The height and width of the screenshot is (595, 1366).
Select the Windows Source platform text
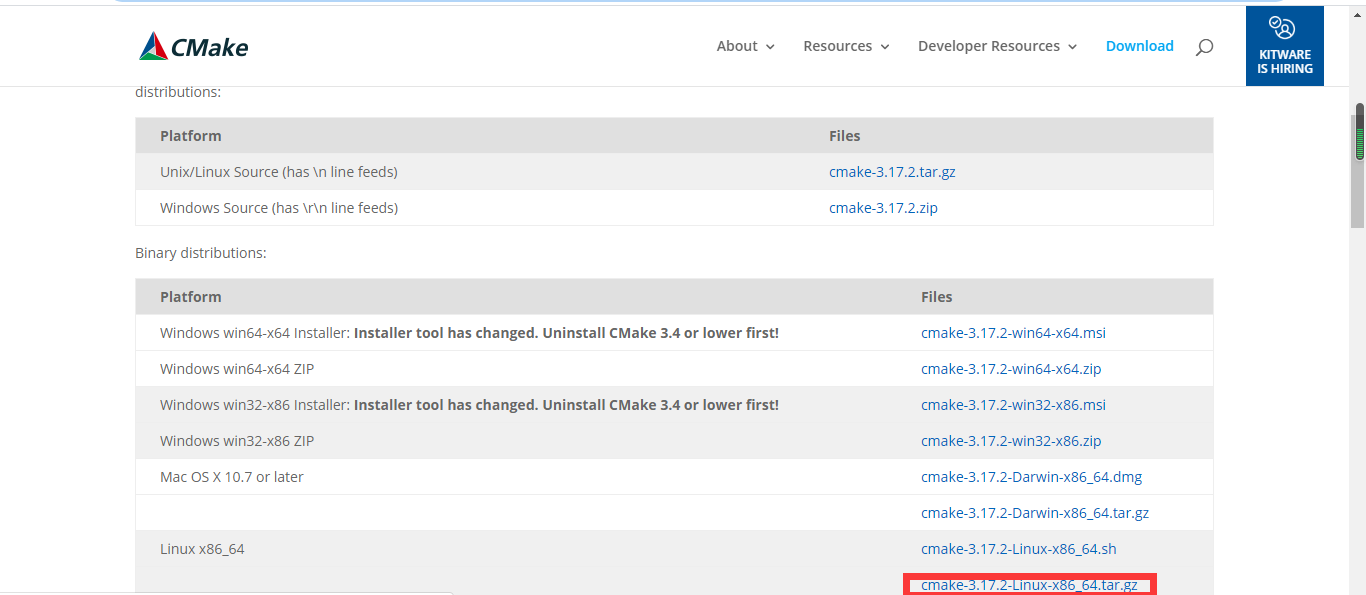(x=279, y=208)
